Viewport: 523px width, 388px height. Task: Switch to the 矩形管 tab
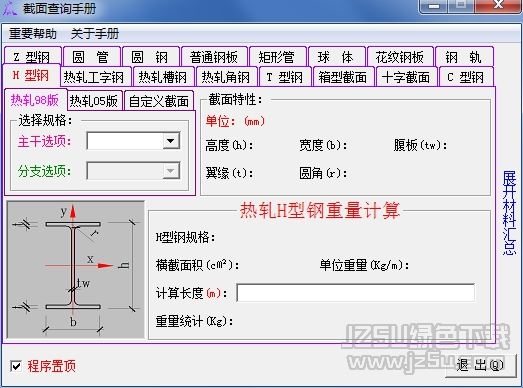click(x=277, y=57)
